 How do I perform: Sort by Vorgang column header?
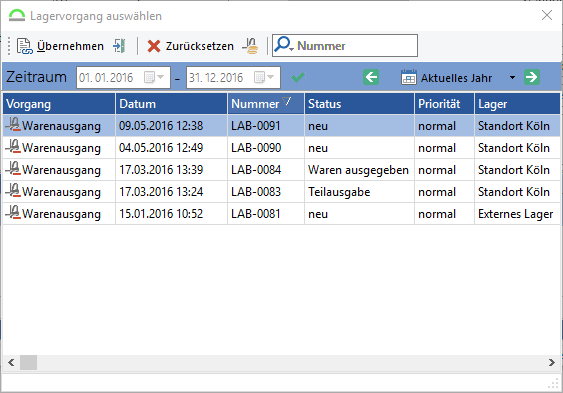tap(59, 104)
